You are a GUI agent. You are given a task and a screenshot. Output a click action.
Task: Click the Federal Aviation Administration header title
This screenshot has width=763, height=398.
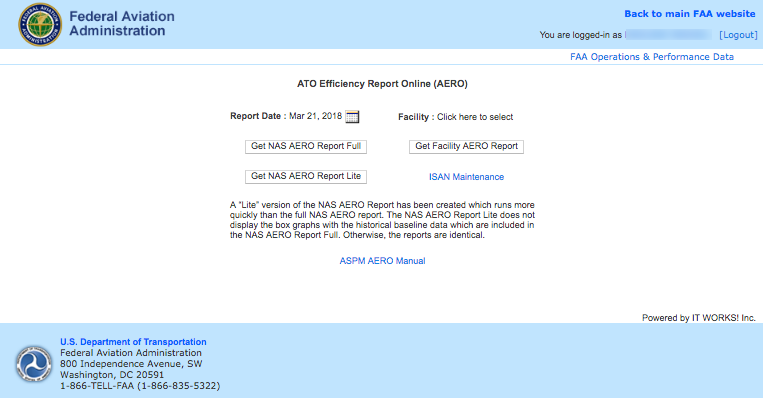click(122, 23)
